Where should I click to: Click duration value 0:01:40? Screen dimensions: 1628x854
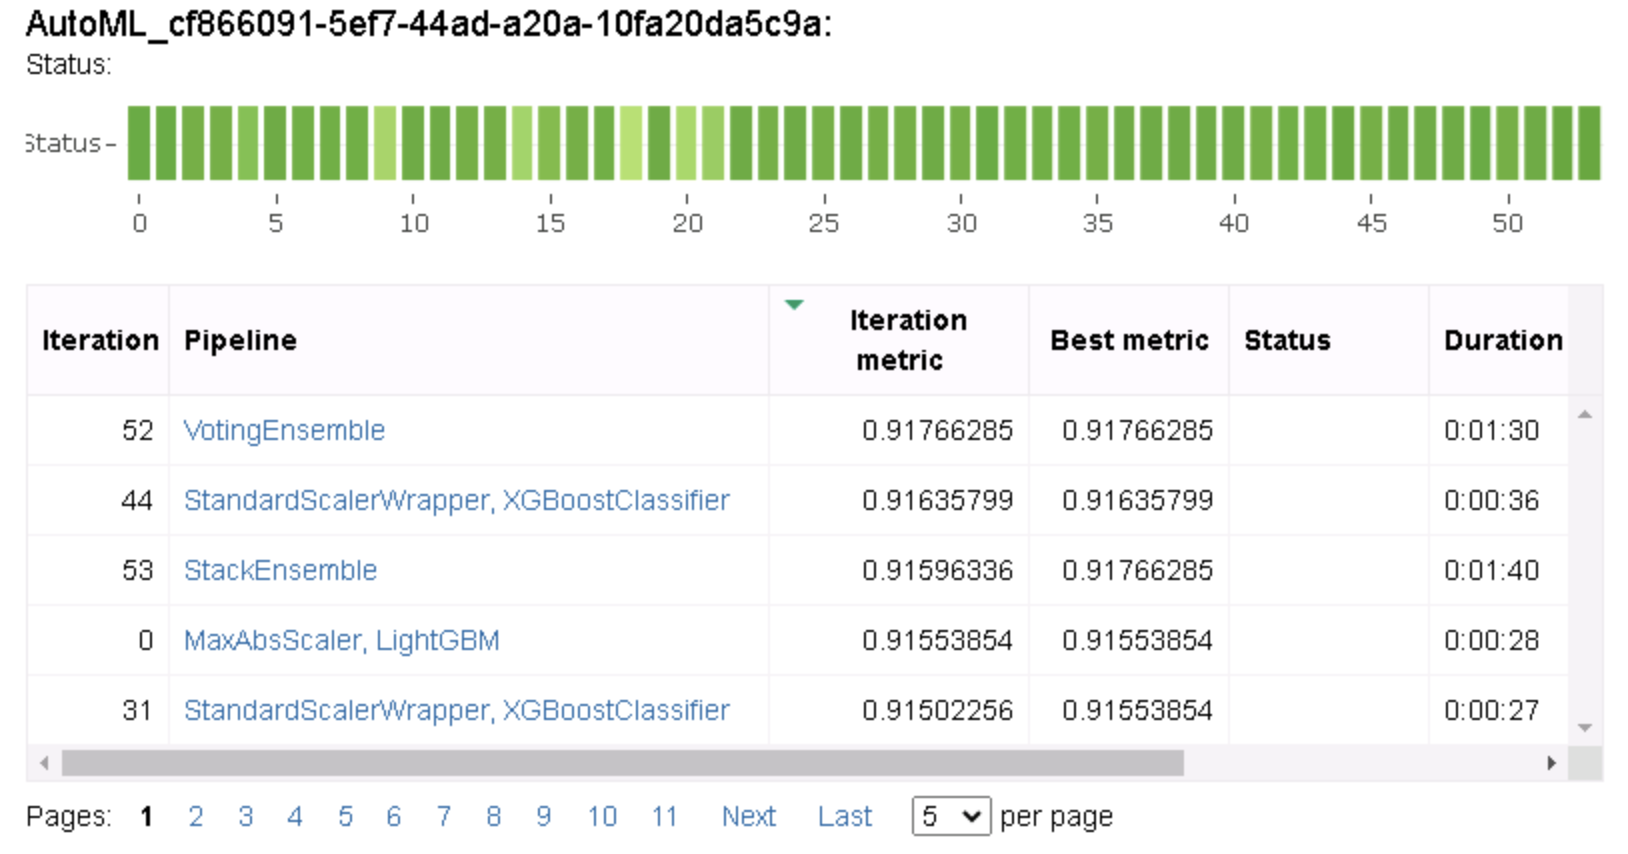(1491, 570)
